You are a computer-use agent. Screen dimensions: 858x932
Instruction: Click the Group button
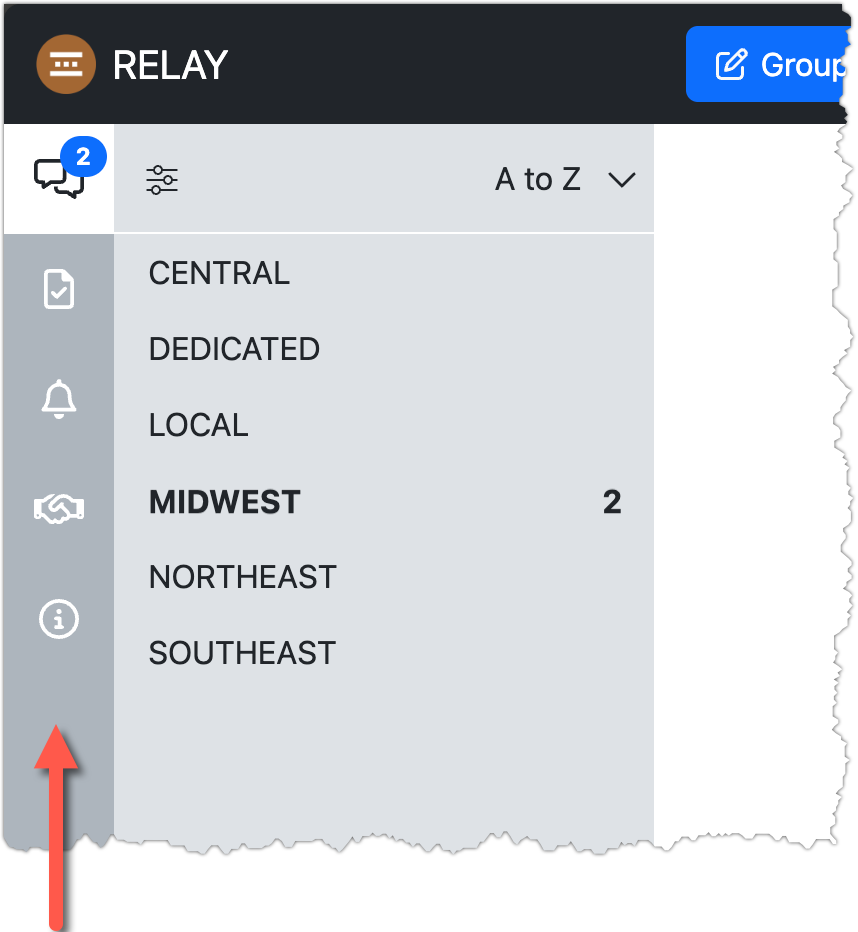790,64
